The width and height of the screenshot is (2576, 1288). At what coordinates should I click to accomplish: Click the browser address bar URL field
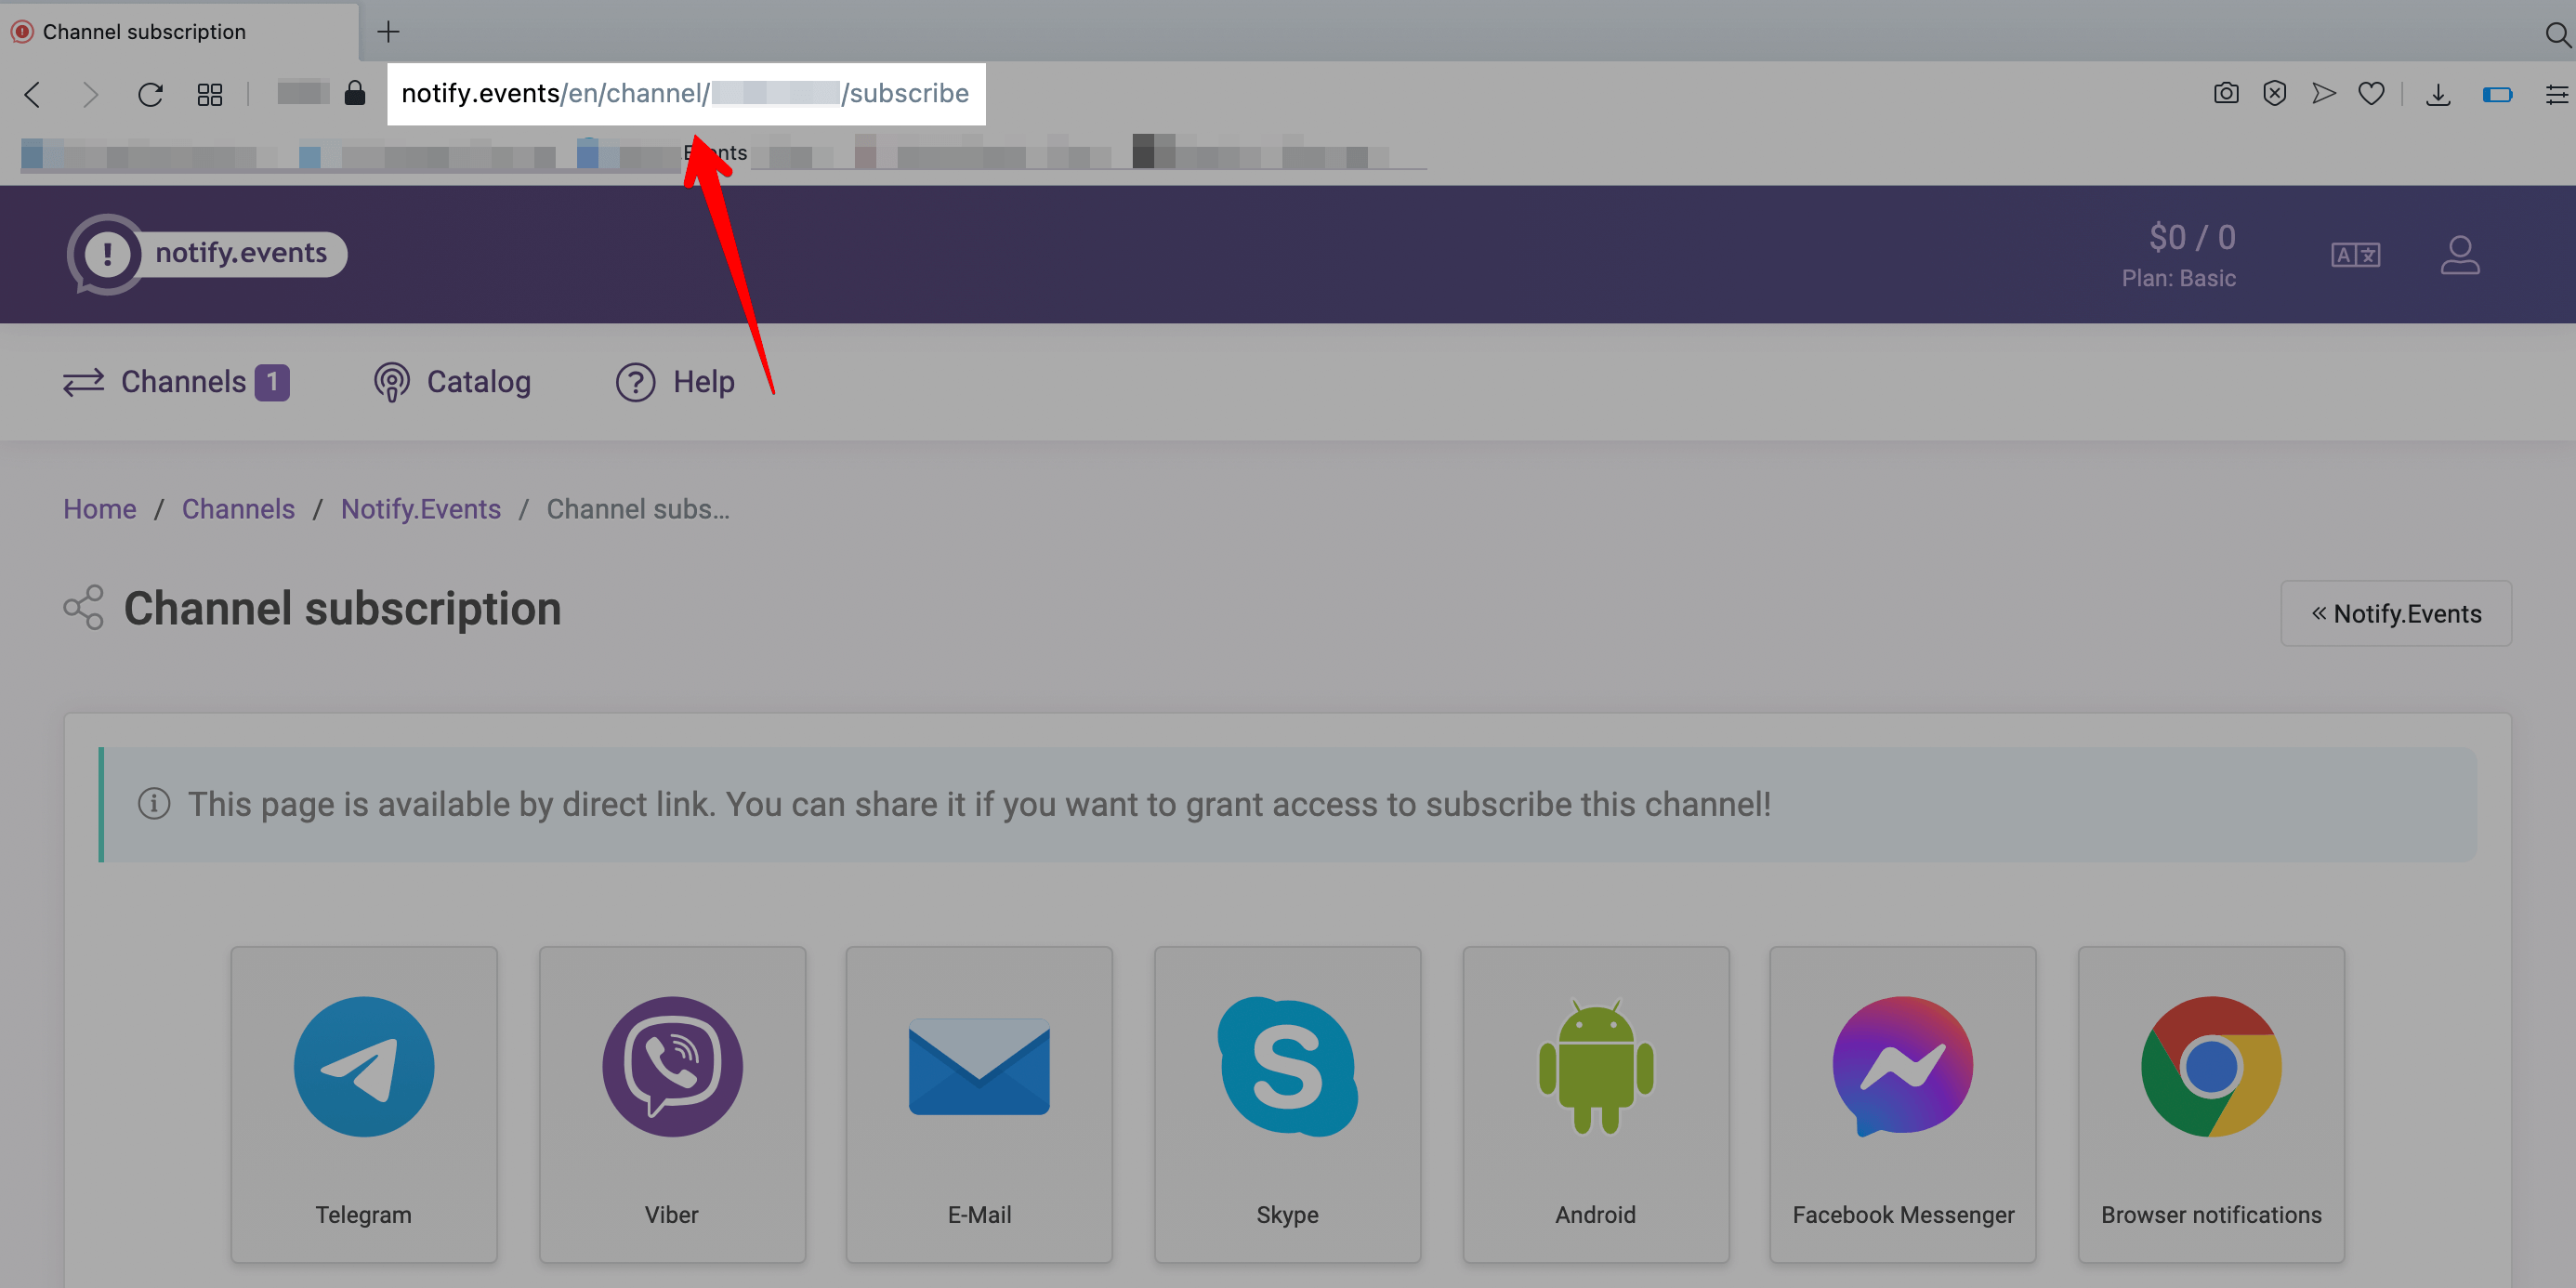(x=685, y=94)
